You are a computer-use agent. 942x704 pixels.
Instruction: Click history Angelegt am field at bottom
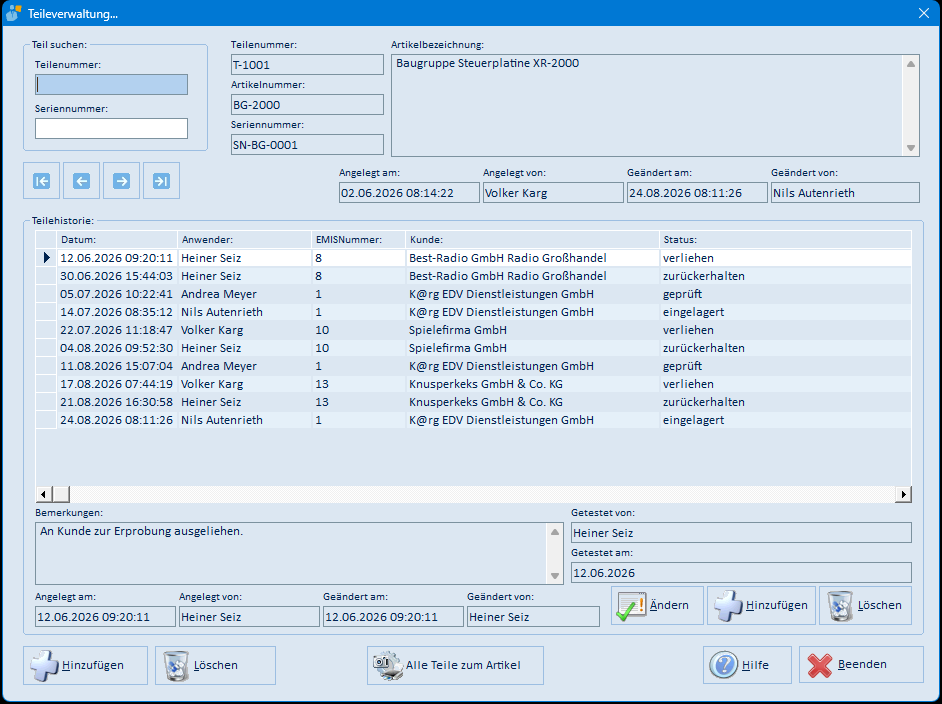(105, 617)
